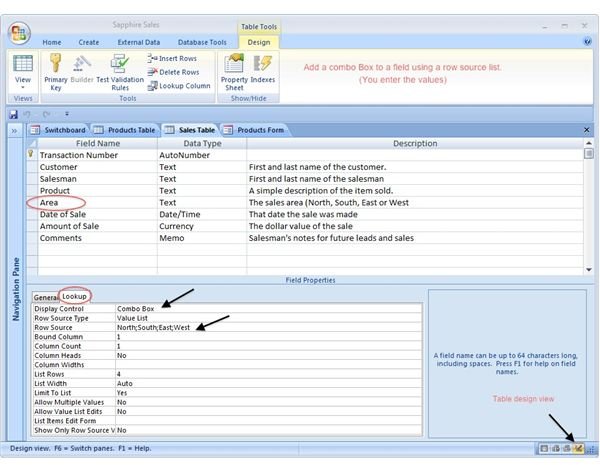Select the Salesman field name cell

click(98, 179)
